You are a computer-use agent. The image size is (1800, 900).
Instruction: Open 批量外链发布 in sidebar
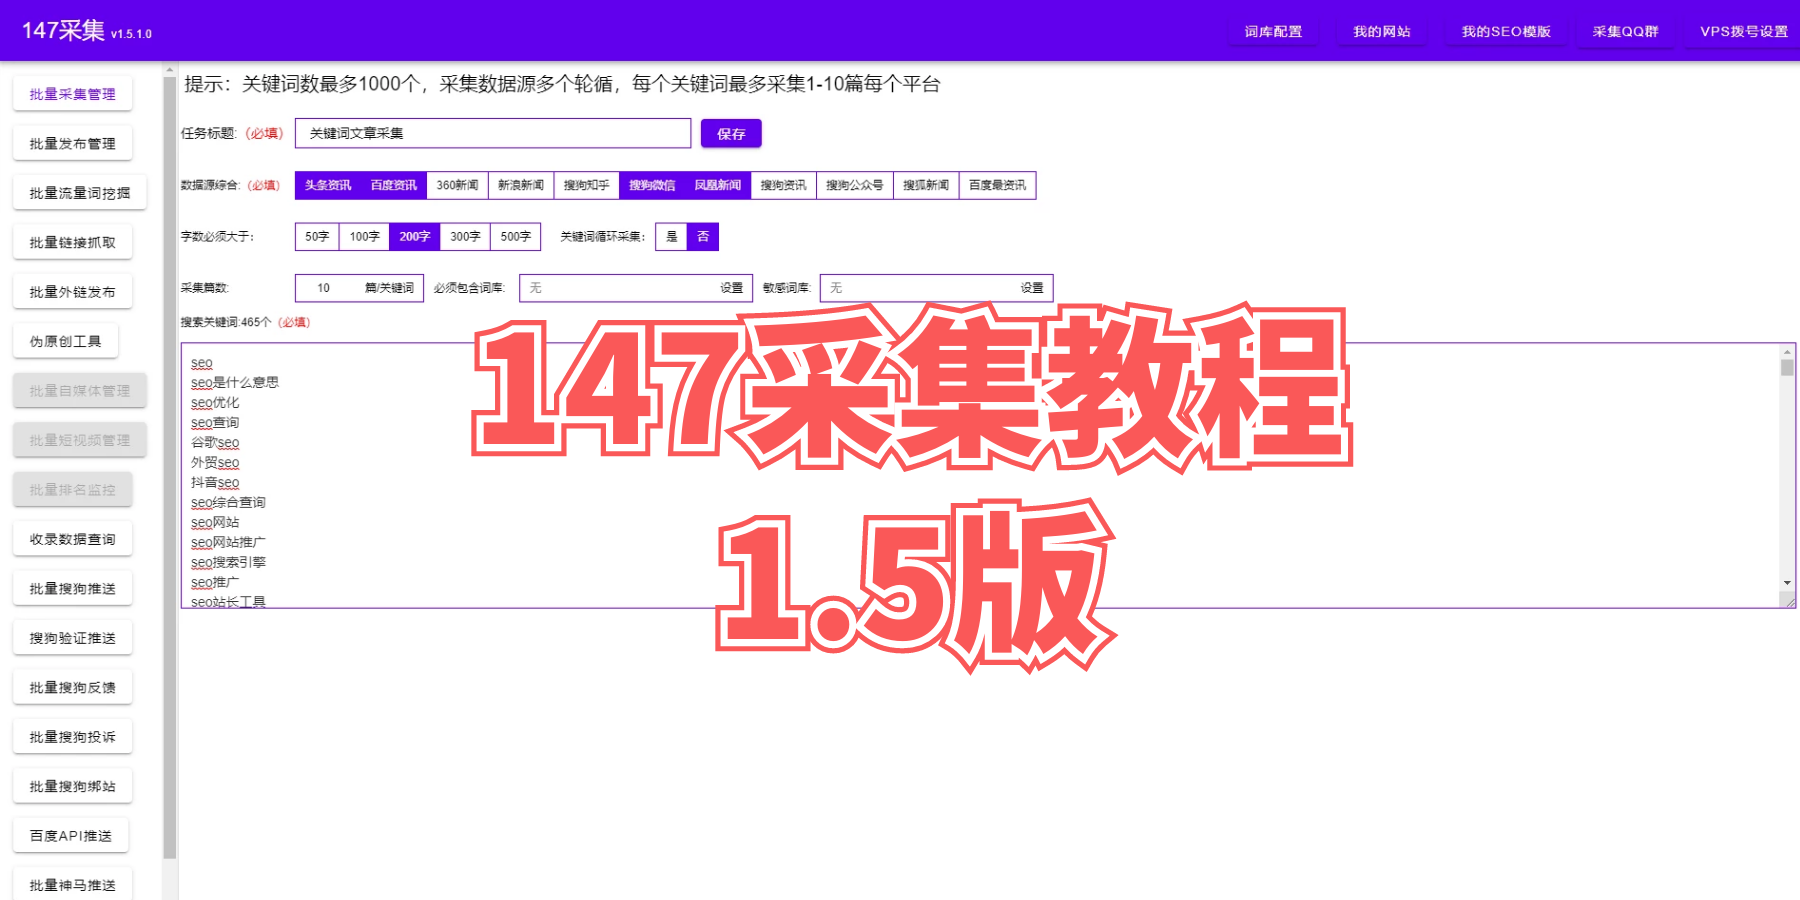73,292
